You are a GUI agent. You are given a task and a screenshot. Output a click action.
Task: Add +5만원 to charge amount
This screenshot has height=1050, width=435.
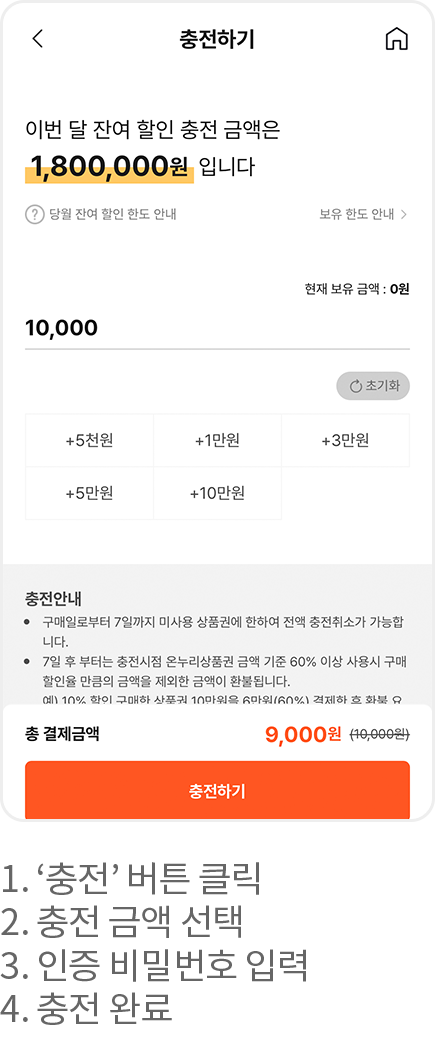click(x=89, y=494)
